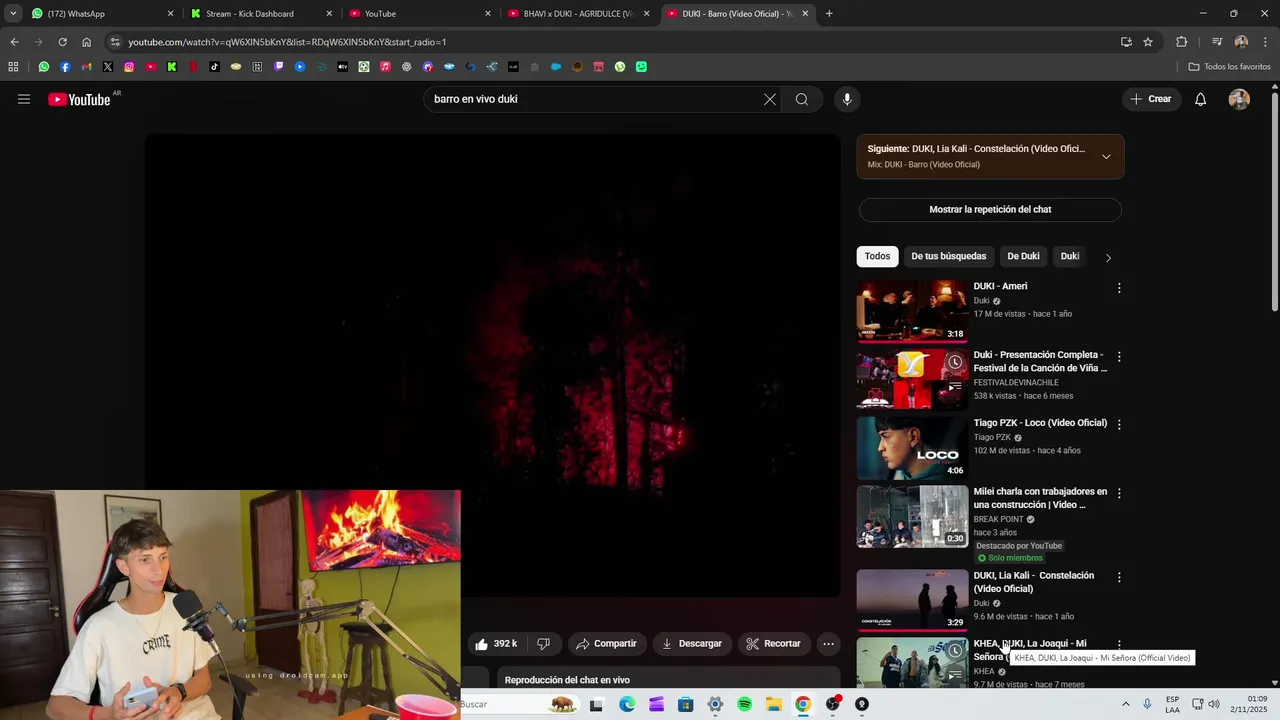This screenshot has height=720, width=1280.
Task: Open DUKI, Lia Kali - Constelación title link
Action: [x=1034, y=582]
